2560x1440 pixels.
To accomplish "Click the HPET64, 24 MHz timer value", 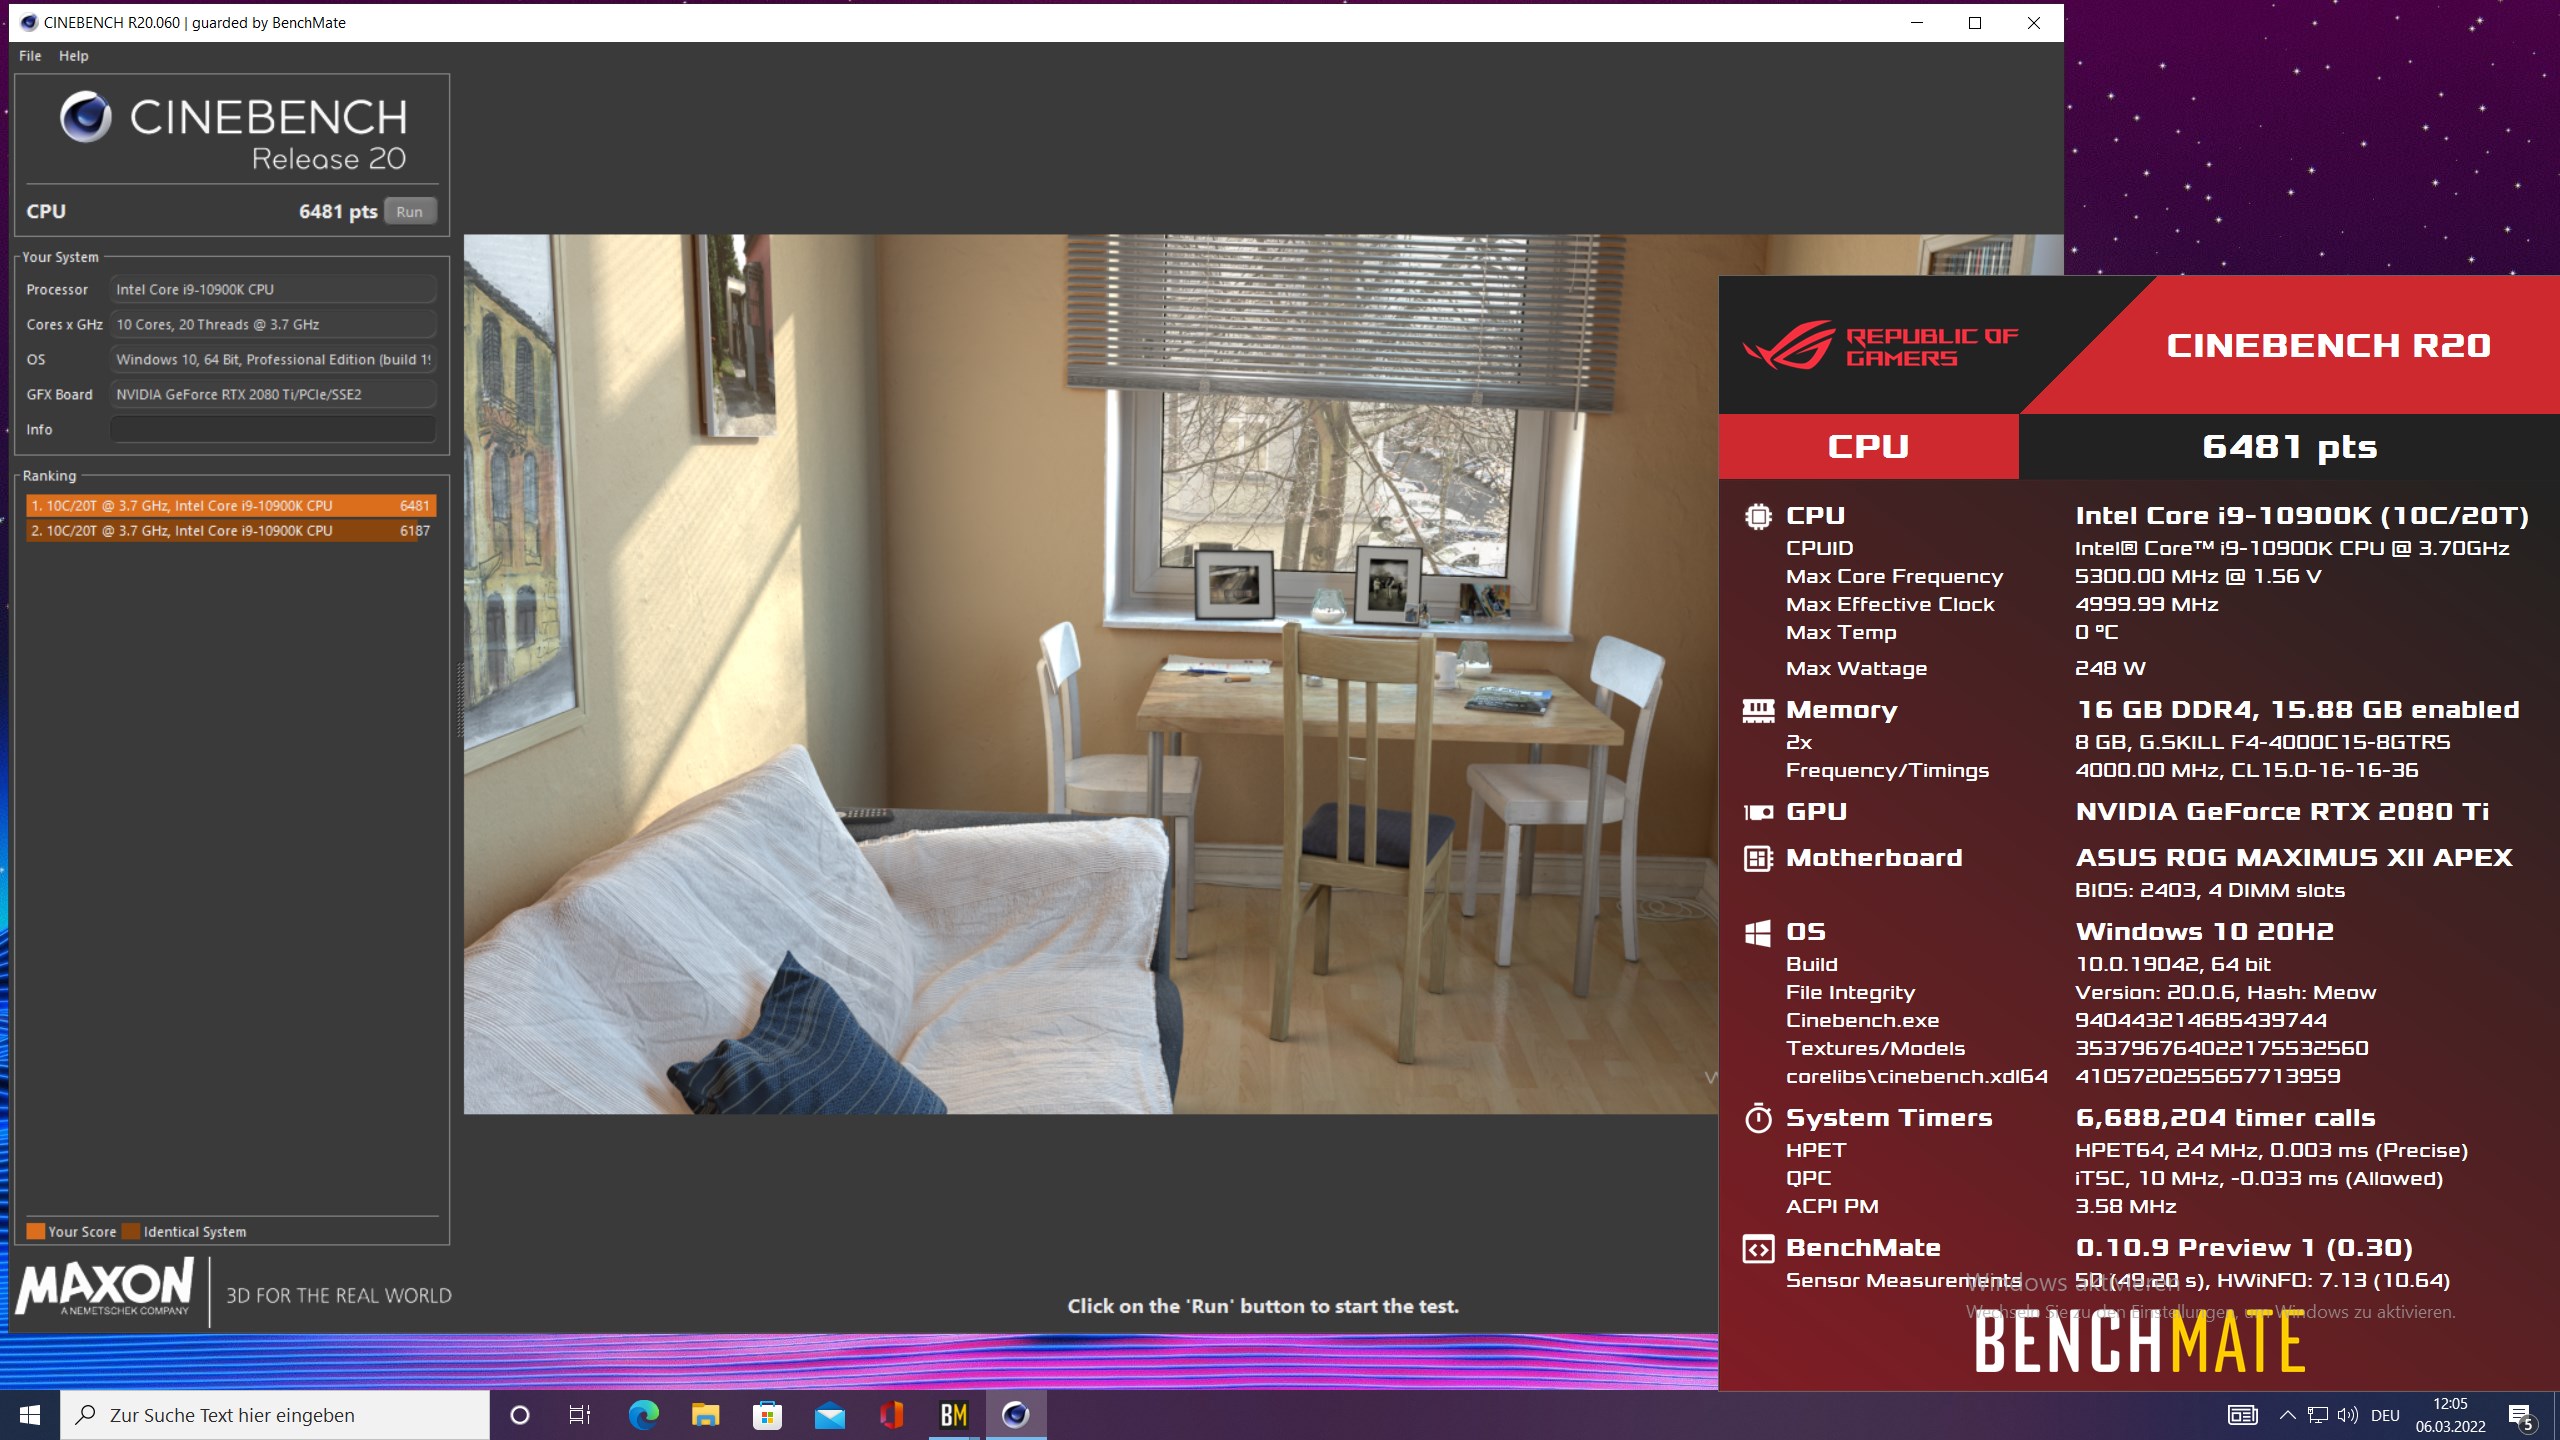I will pyautogui.click(x=2271, y=1151).
